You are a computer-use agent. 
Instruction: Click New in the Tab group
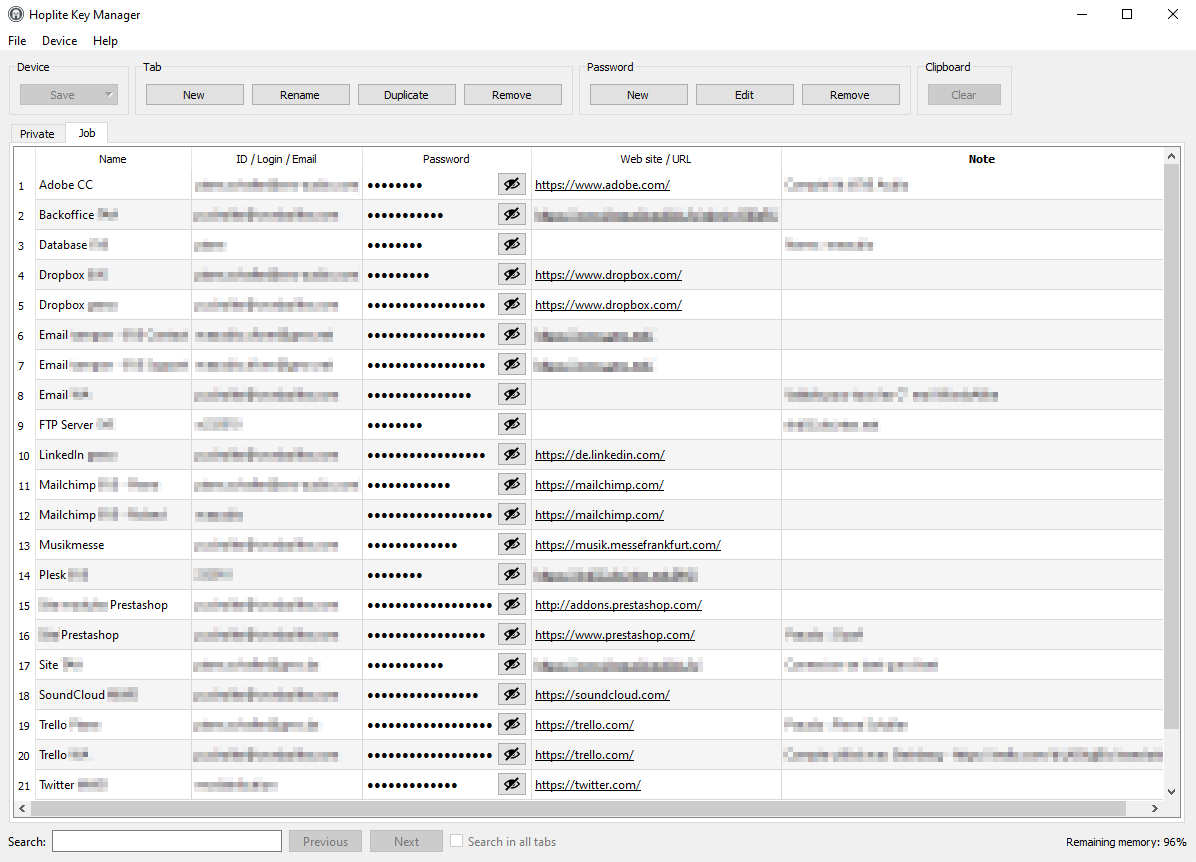click(195, 95)
